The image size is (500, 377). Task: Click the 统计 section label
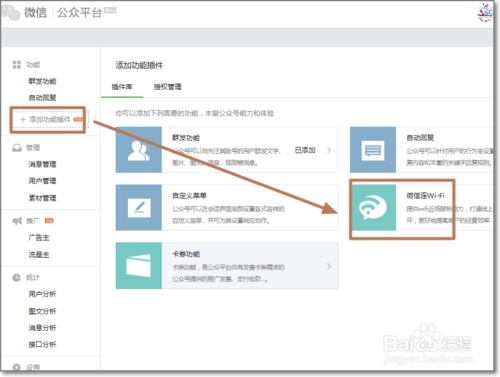33,277
